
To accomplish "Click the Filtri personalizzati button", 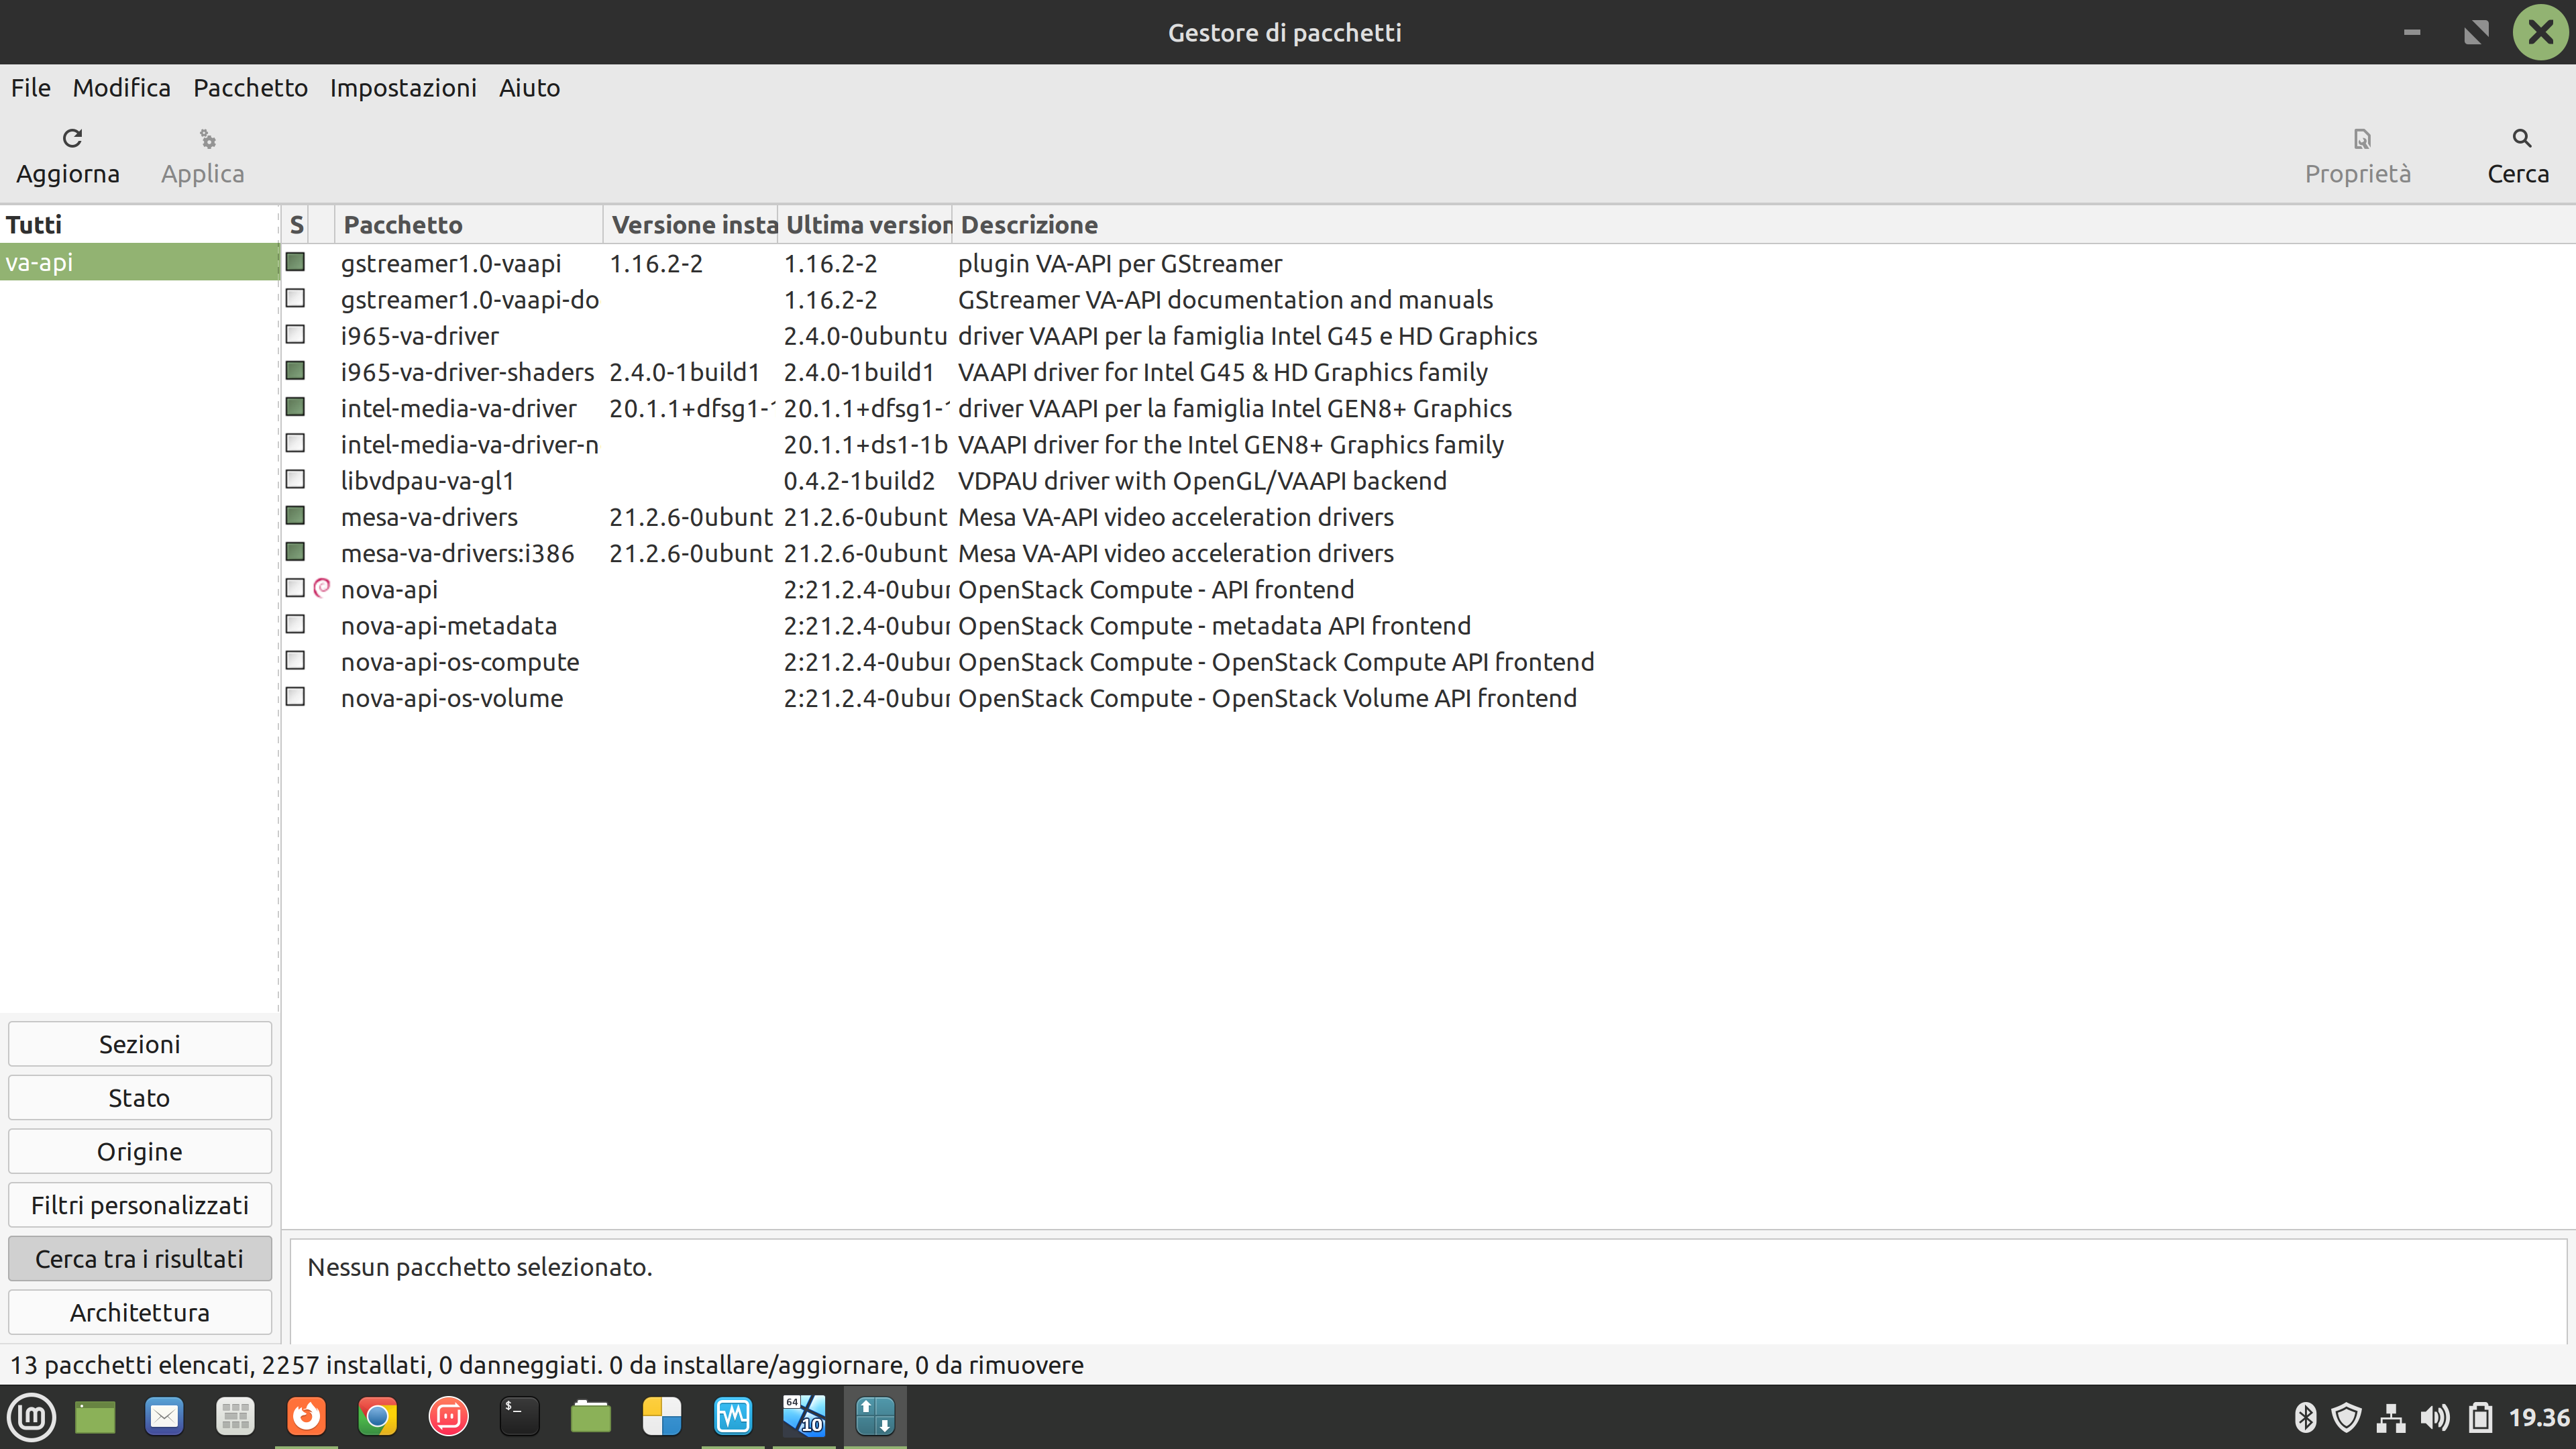I will point(139,1205).
